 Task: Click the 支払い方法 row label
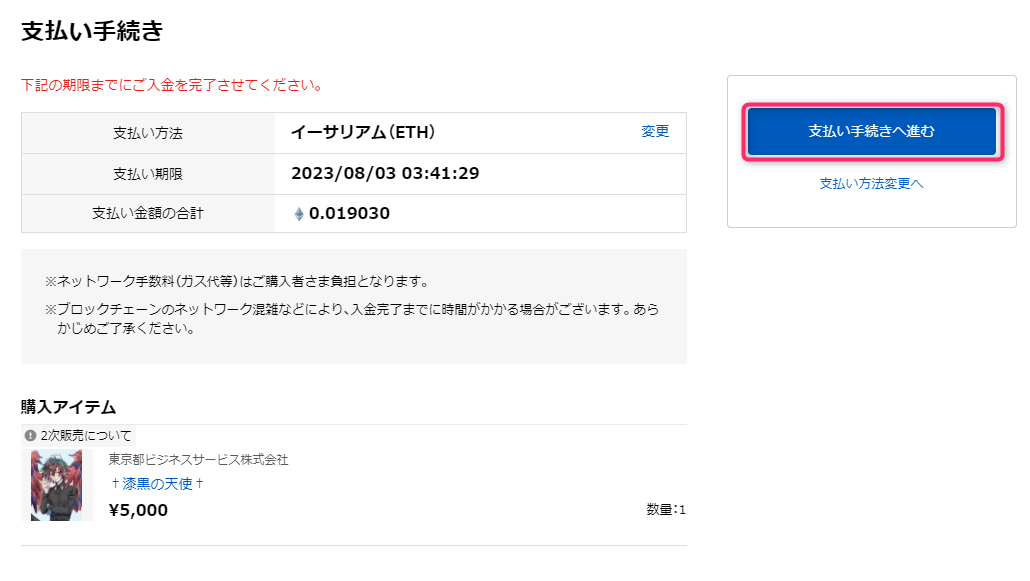coord(148,133)
